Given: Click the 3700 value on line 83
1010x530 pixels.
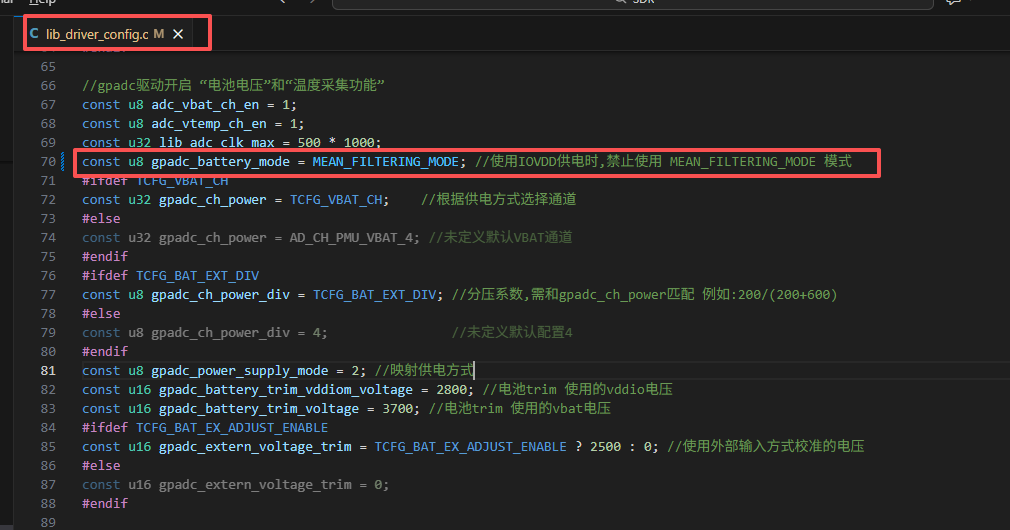Looking at the screenshot, I should (x=397, y=408).
